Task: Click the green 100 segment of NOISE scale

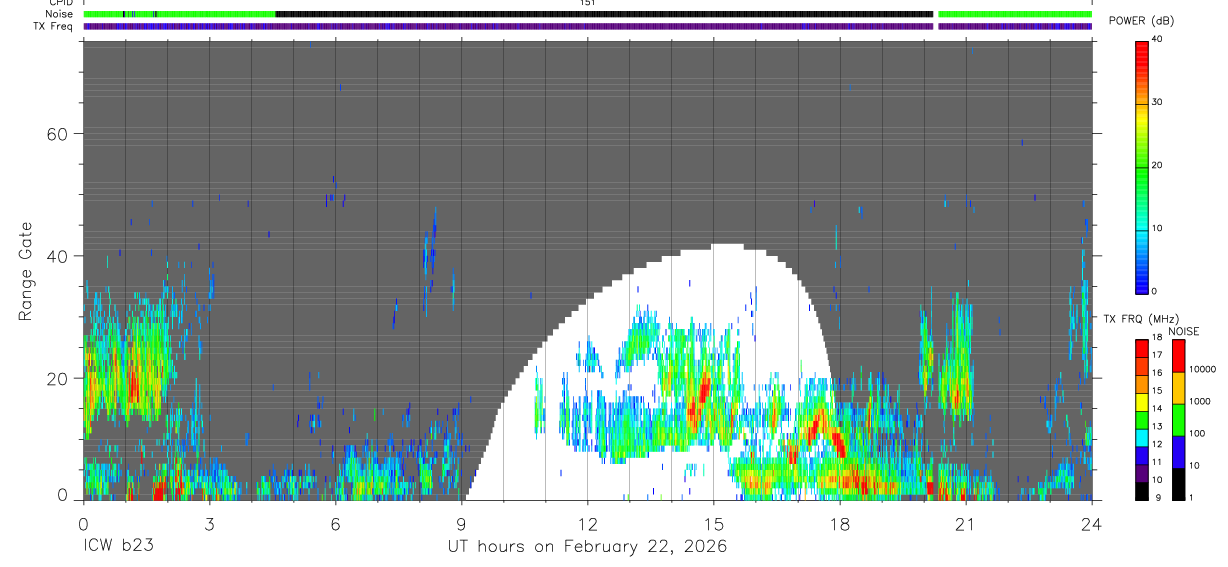Action: point(1178,420)
